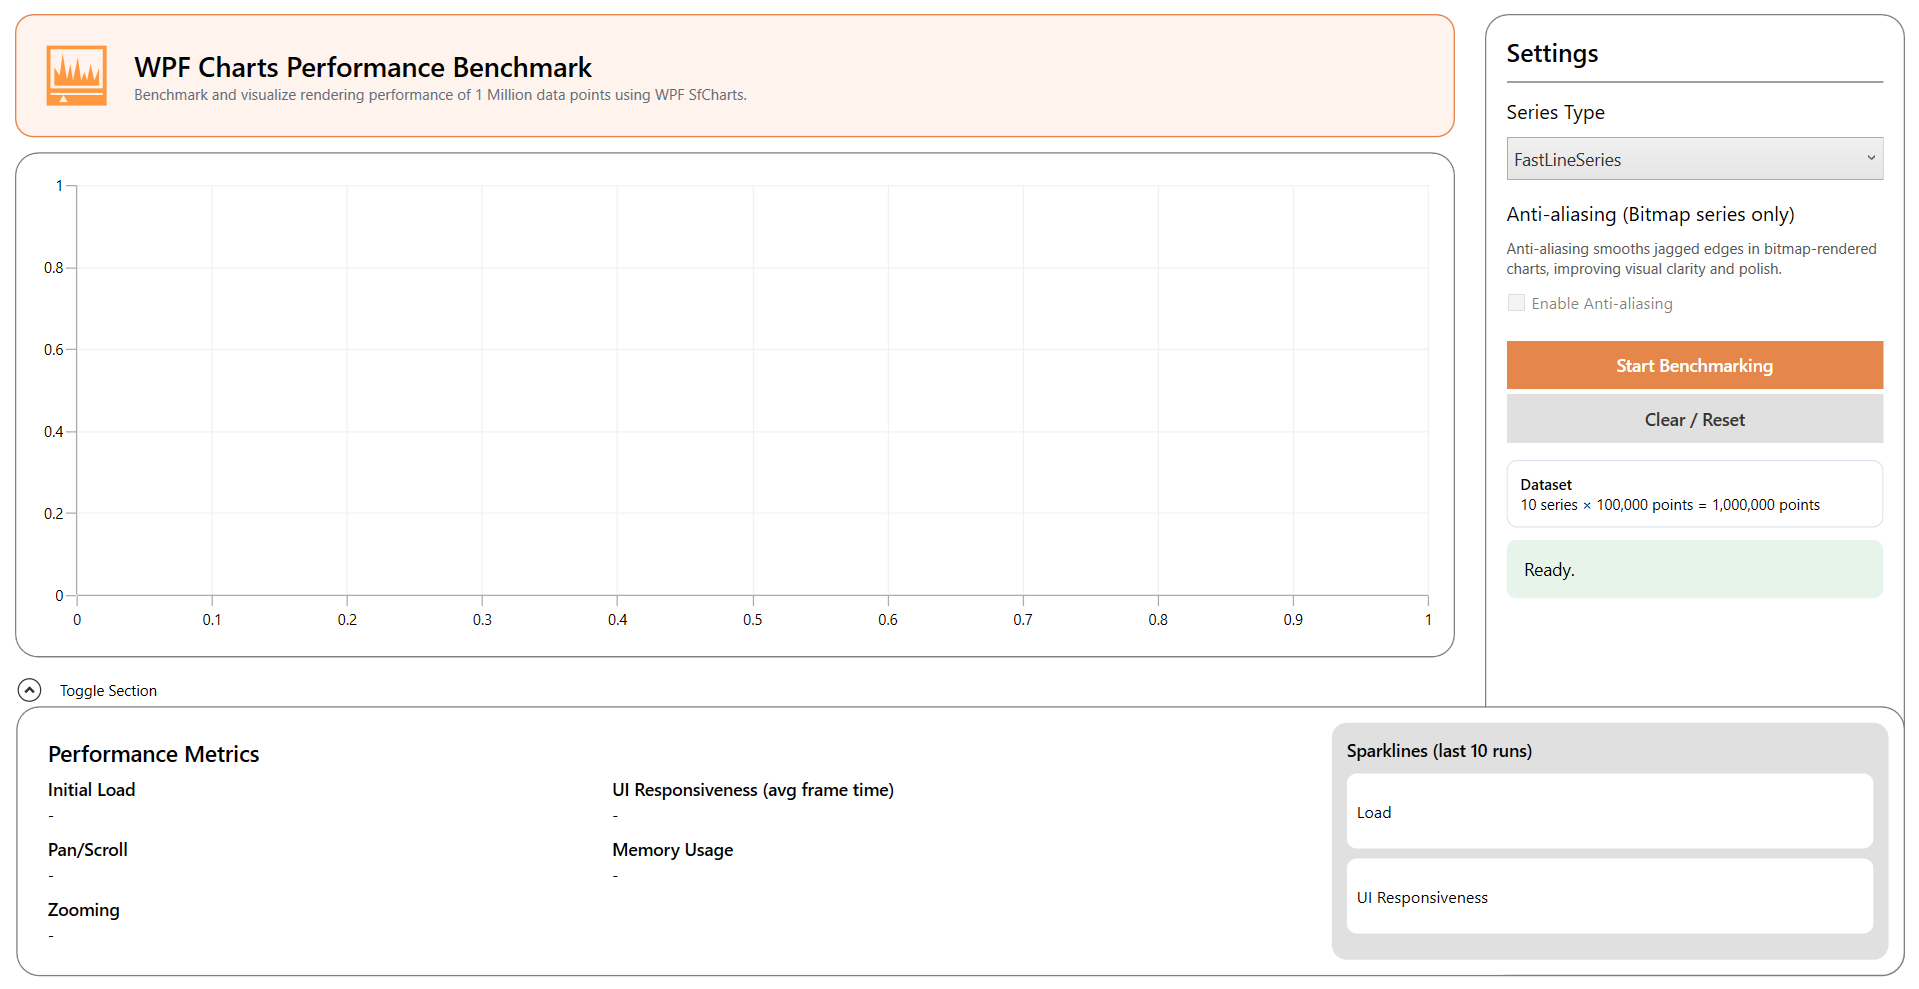This screenshot has width=1919, height=989.
Task: Click the chart histogram icon in the header
Action: (76, 75)
